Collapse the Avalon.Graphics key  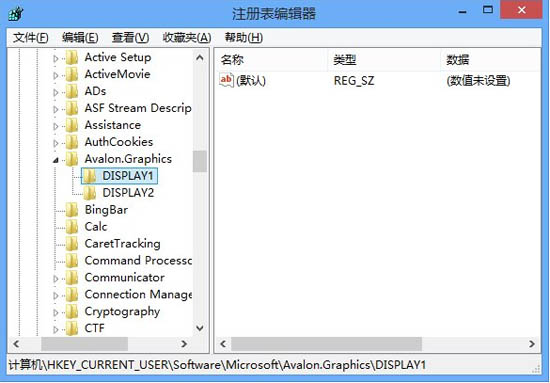pyautogui.click(x=56, y=160)
